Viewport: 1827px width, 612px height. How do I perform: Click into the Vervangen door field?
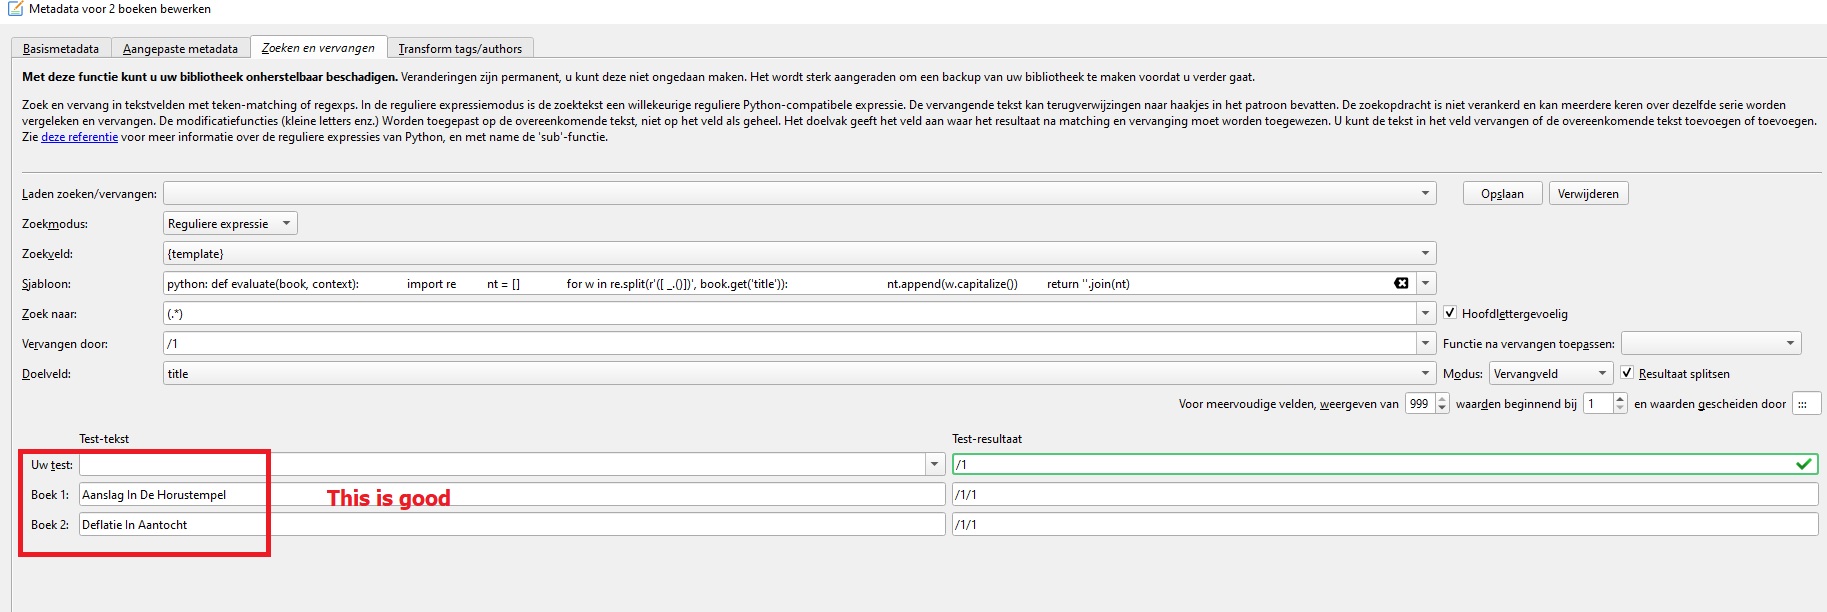pos(790,343)
